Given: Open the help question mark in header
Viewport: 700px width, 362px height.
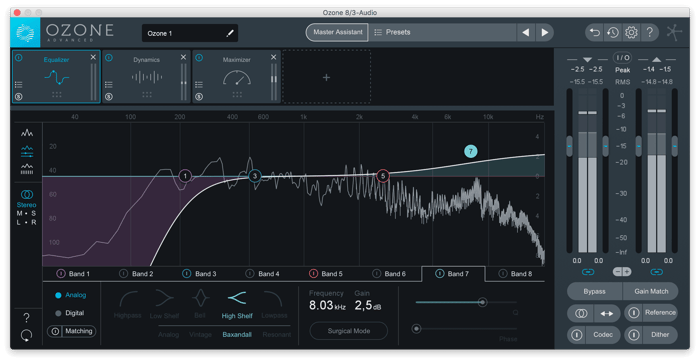Looking at the screenshot, I should pyautogui.click(x=650, y=32).
